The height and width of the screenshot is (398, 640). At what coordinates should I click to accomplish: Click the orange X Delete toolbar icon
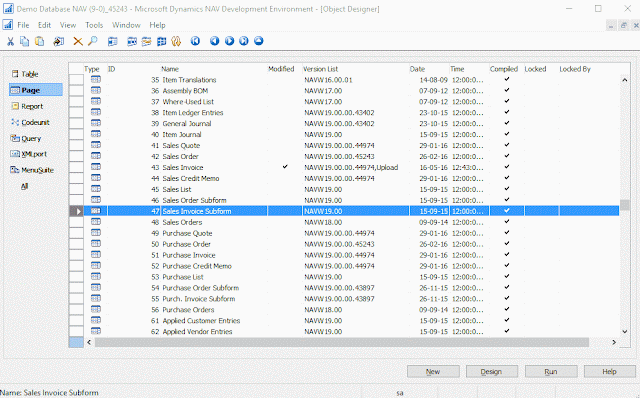78,41
